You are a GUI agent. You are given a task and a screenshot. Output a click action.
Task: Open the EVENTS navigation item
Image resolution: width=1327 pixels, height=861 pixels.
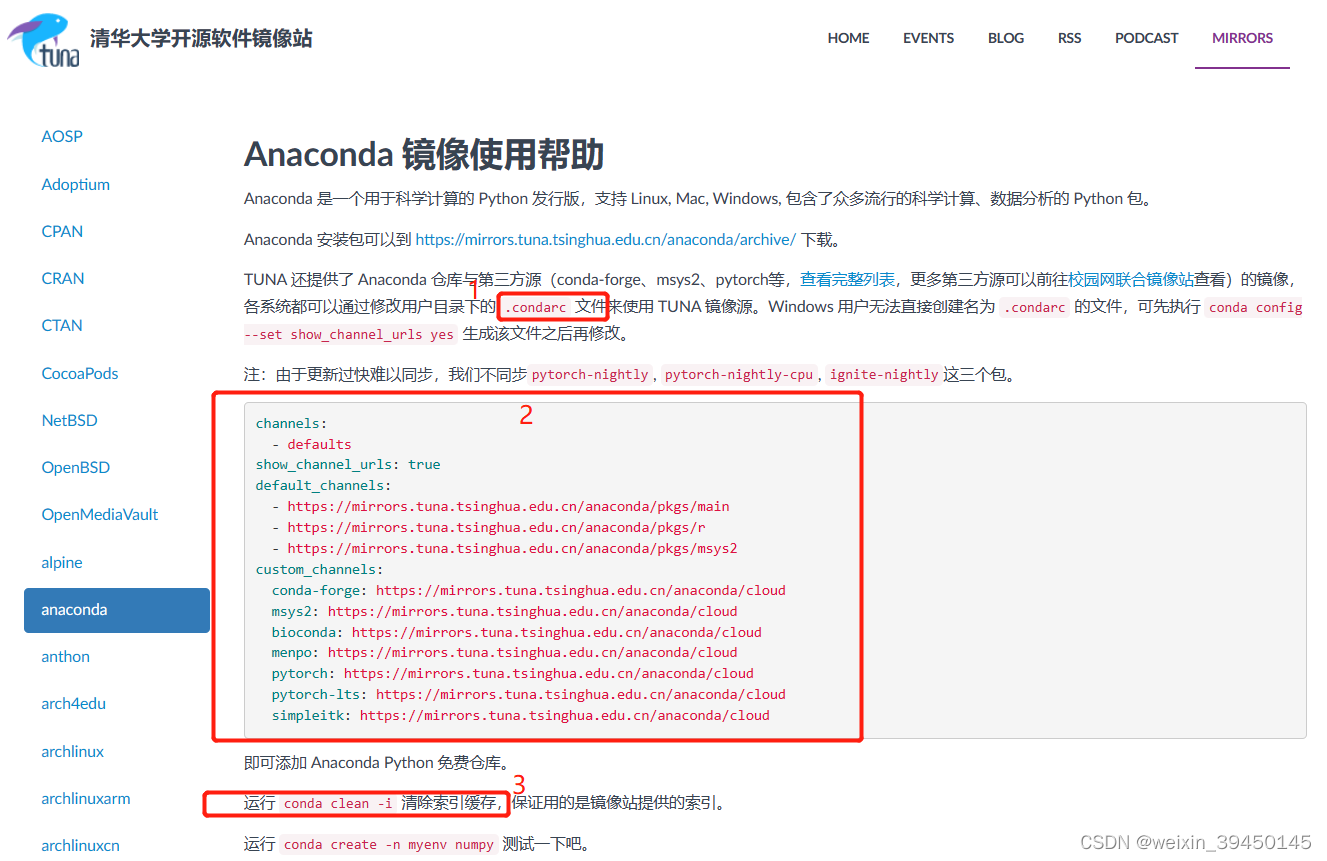click(x=928, y=38)
